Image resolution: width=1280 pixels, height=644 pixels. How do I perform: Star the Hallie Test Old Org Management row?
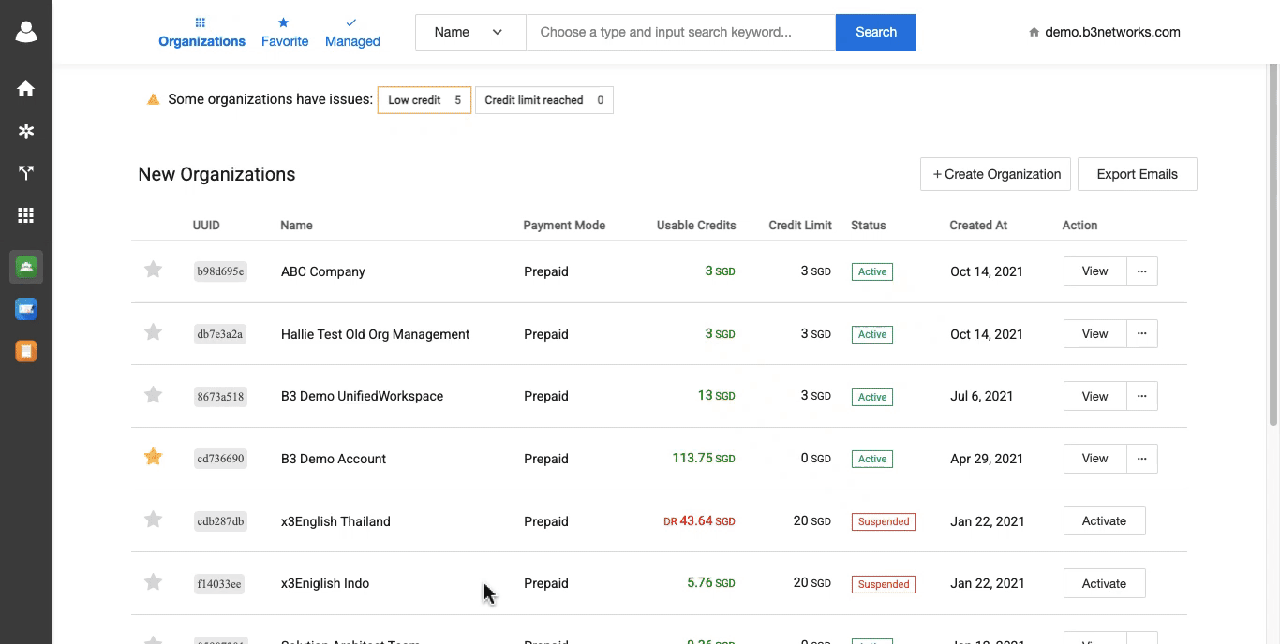tap(153, 332)
